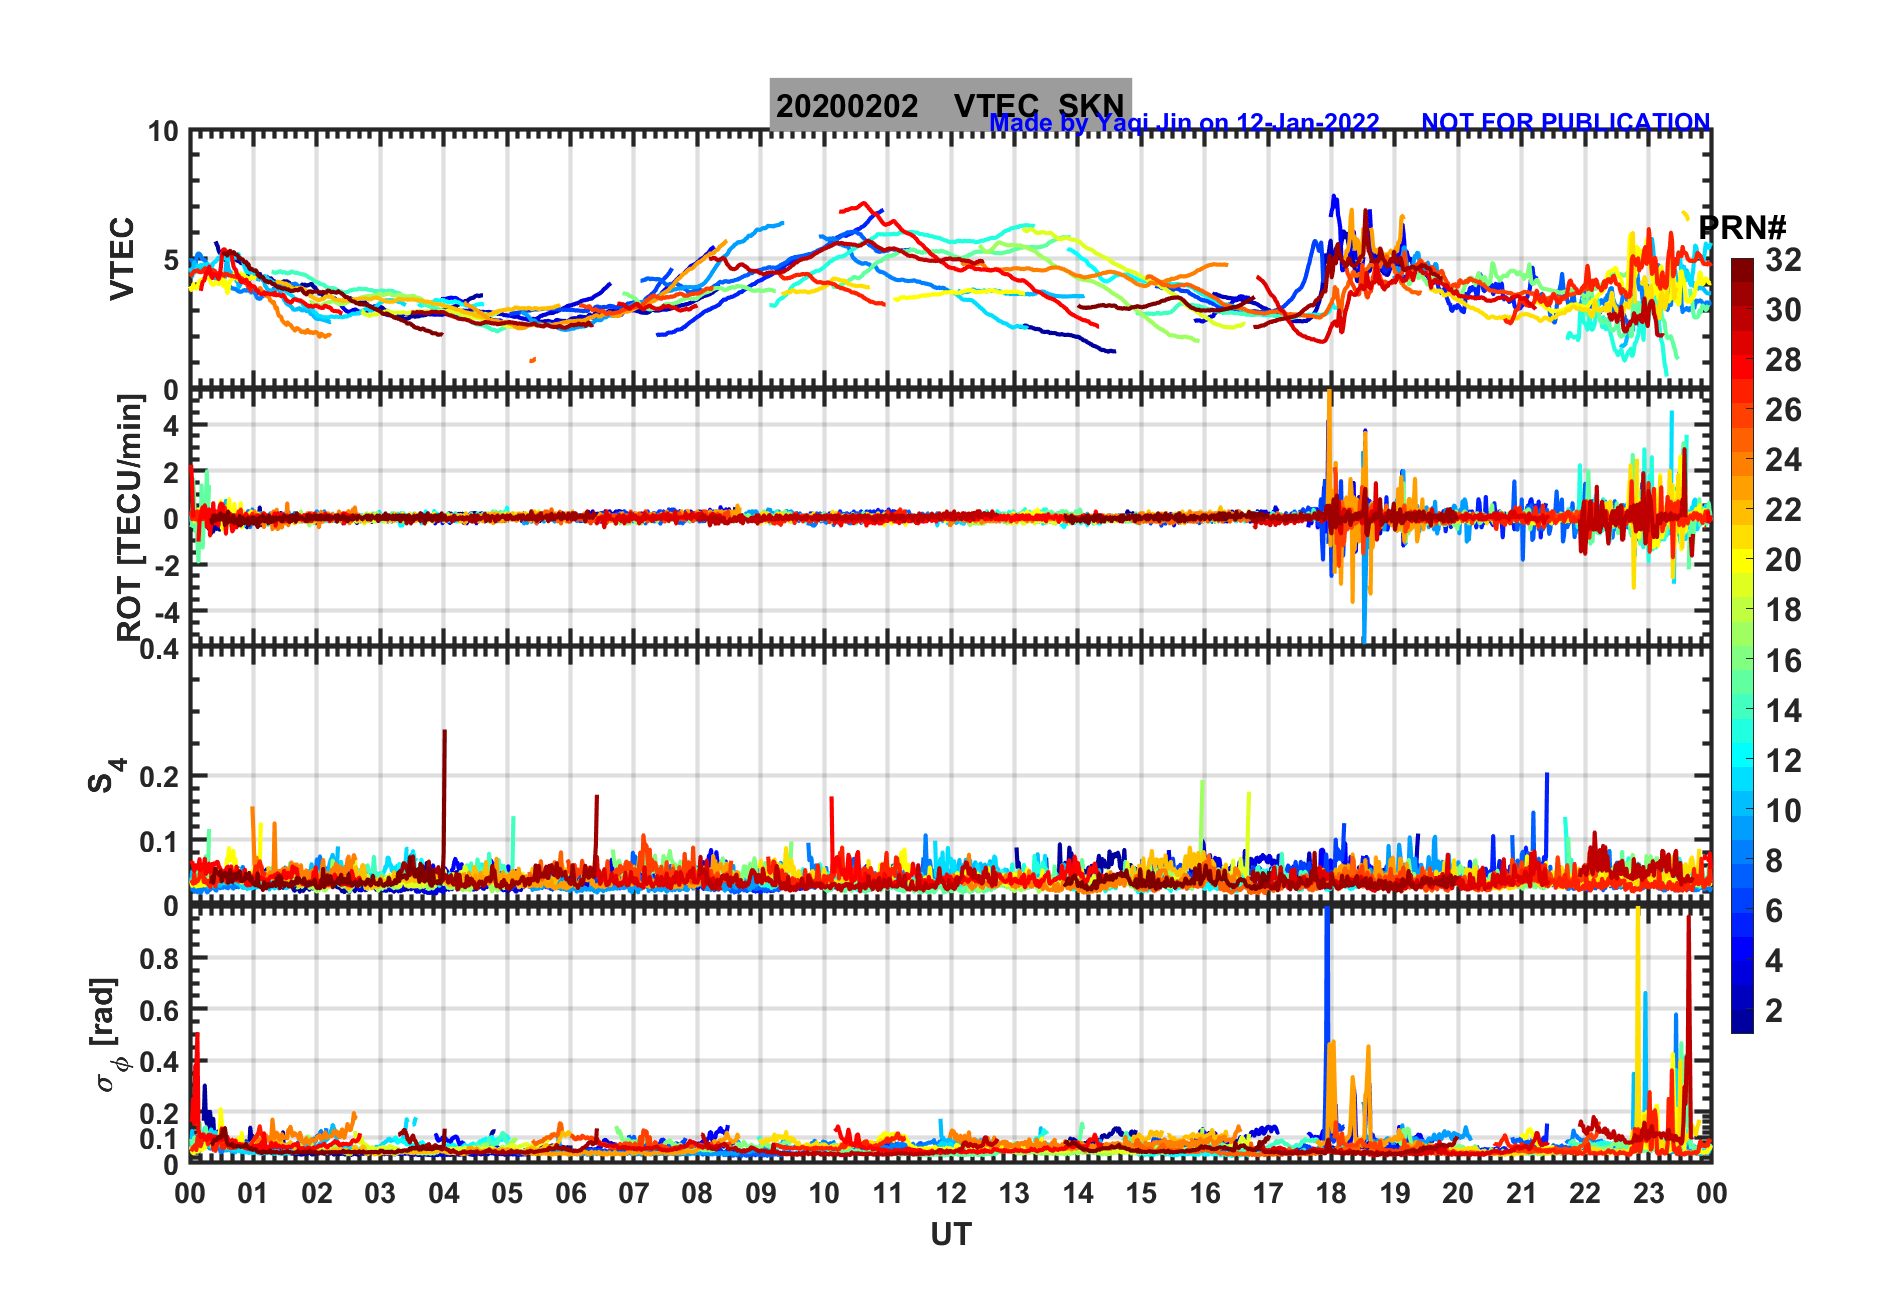The width and height of the screenshot is (1902, 1292).
Task: Select the x-axis tick label "21"
Action: [1522, 1193]
